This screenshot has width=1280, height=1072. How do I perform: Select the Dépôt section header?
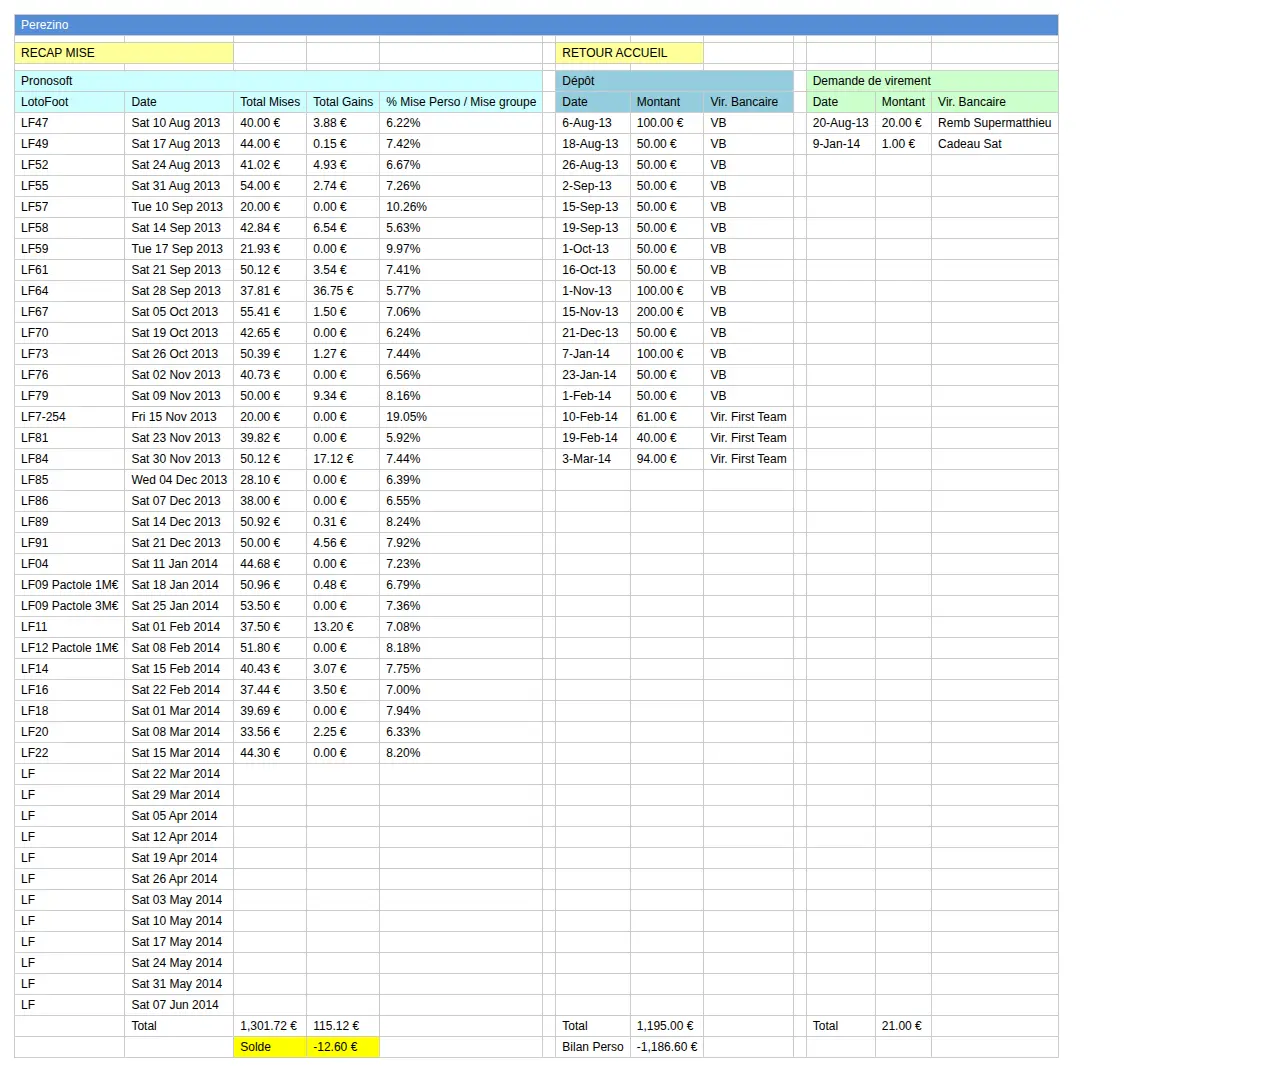tap(674, 81)
